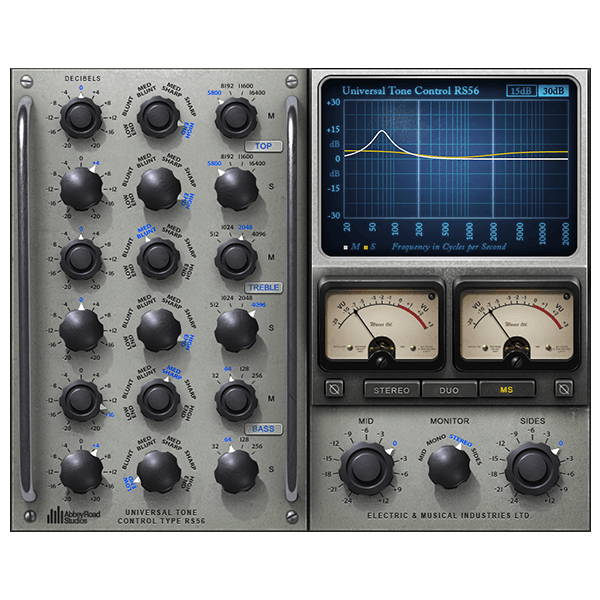Click the right VU meter
Screen dimensions: 600x600
point(517,326)
